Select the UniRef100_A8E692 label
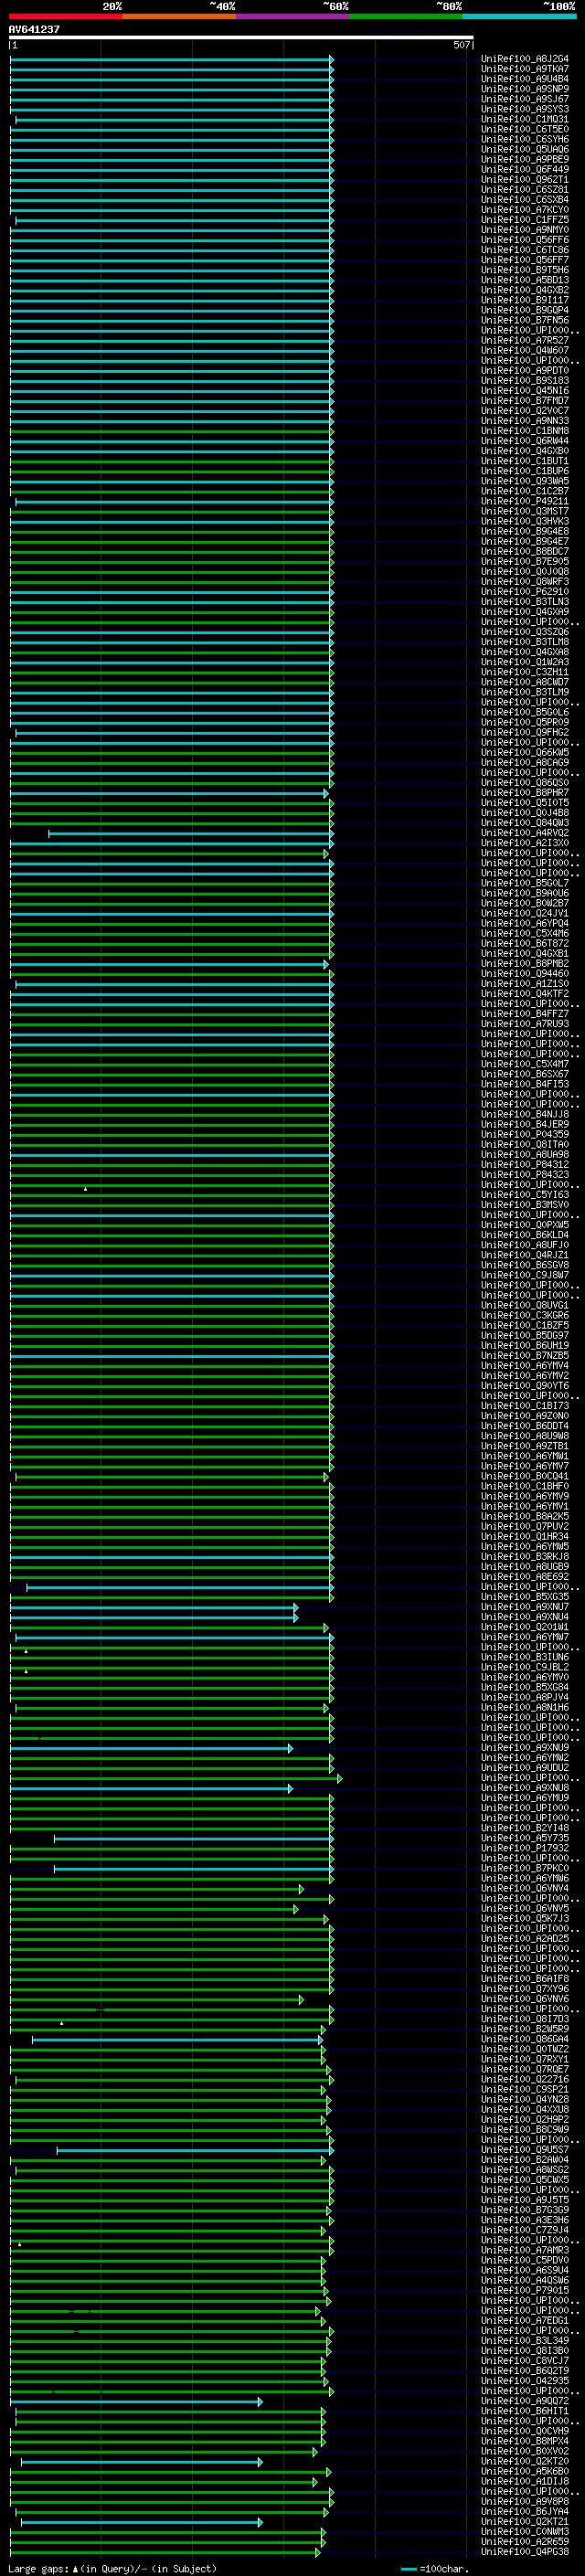Viewport: 585px width, 2576px height. coord(525,1577)
